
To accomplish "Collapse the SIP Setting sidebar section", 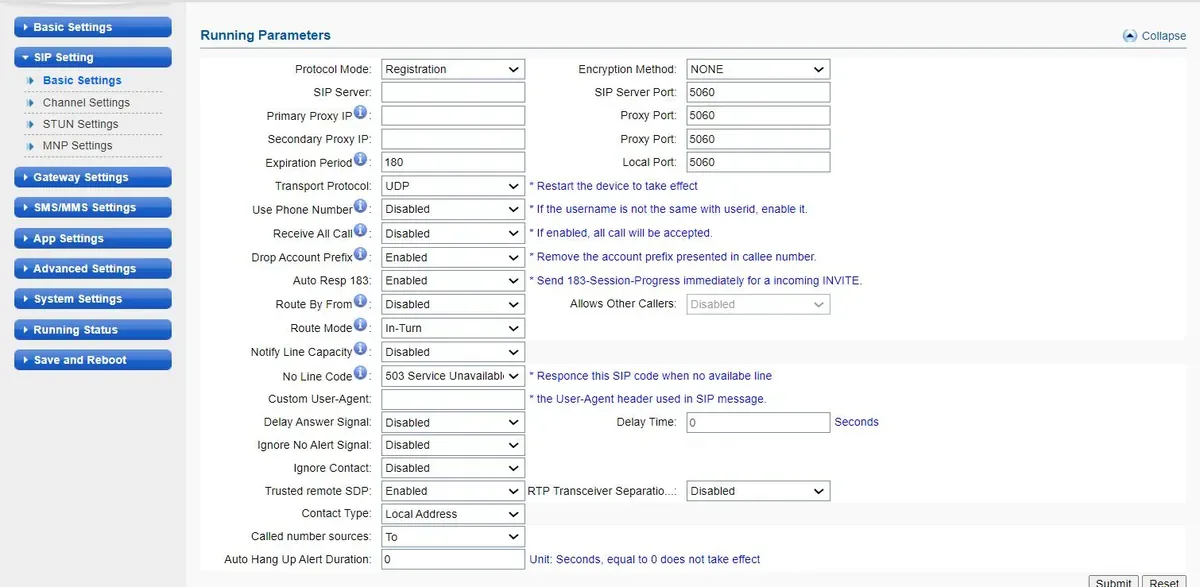I will [93, 57].
